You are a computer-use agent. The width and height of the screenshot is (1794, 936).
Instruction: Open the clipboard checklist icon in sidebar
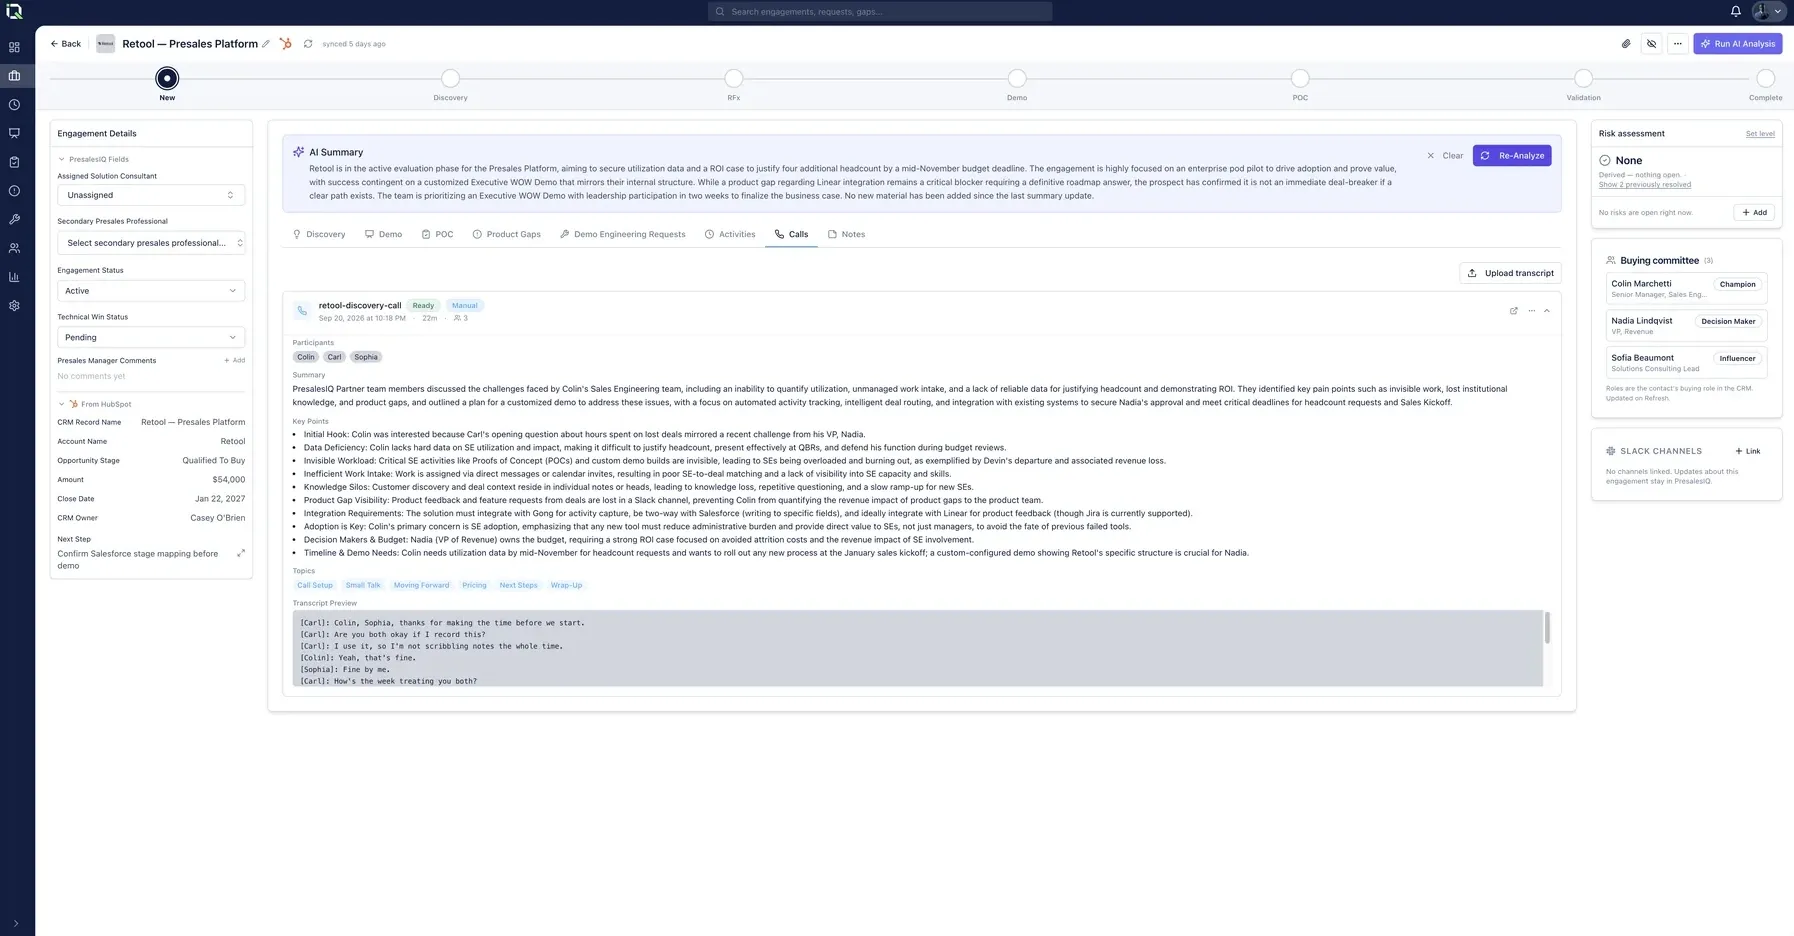coord(14,162)
